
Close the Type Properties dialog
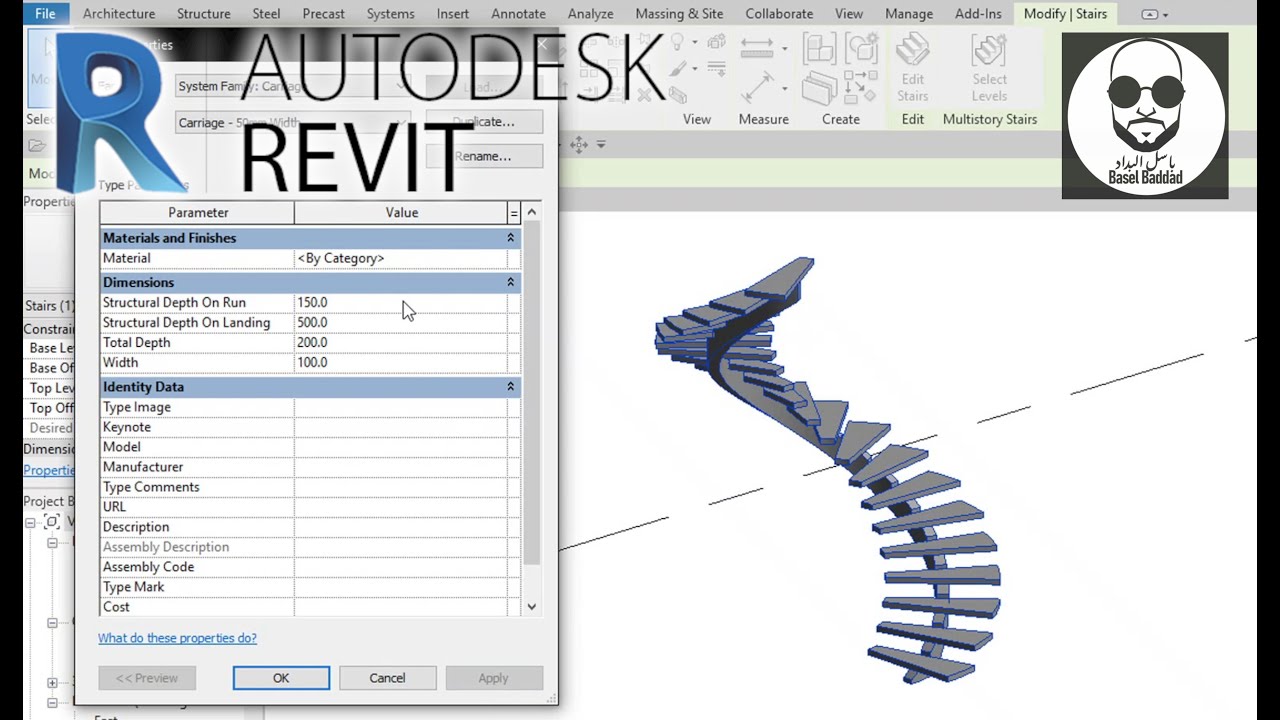tap(542, 45)
